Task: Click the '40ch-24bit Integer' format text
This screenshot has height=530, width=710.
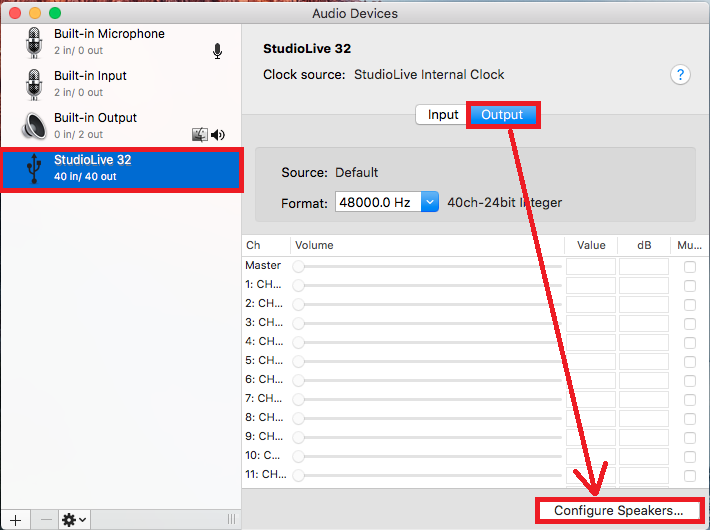Action: coord(504,202)
